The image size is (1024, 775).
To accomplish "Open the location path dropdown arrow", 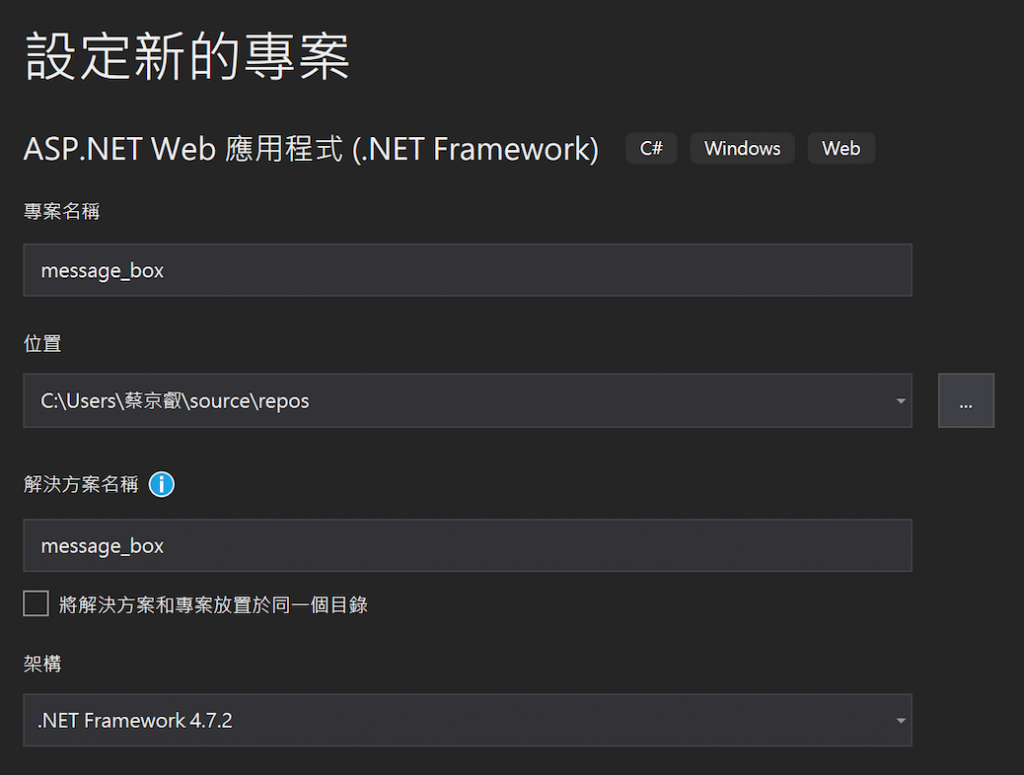I will [x=901, y=401].
